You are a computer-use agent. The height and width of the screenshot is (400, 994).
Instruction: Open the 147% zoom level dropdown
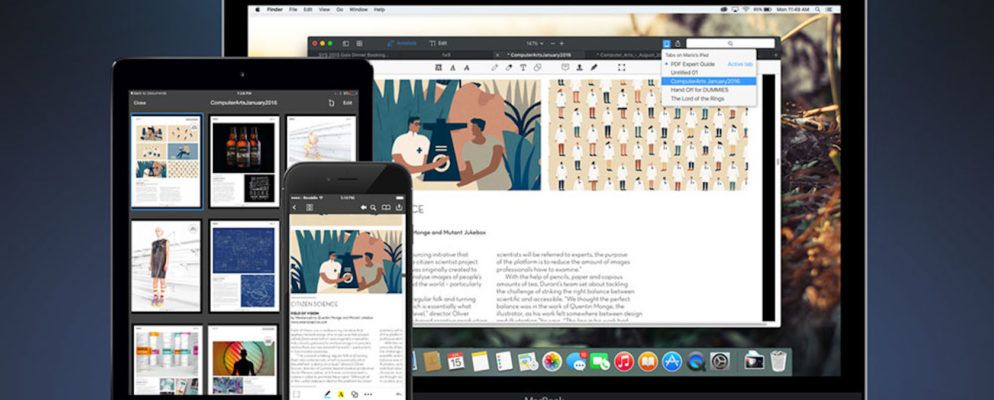coord(535,43)
